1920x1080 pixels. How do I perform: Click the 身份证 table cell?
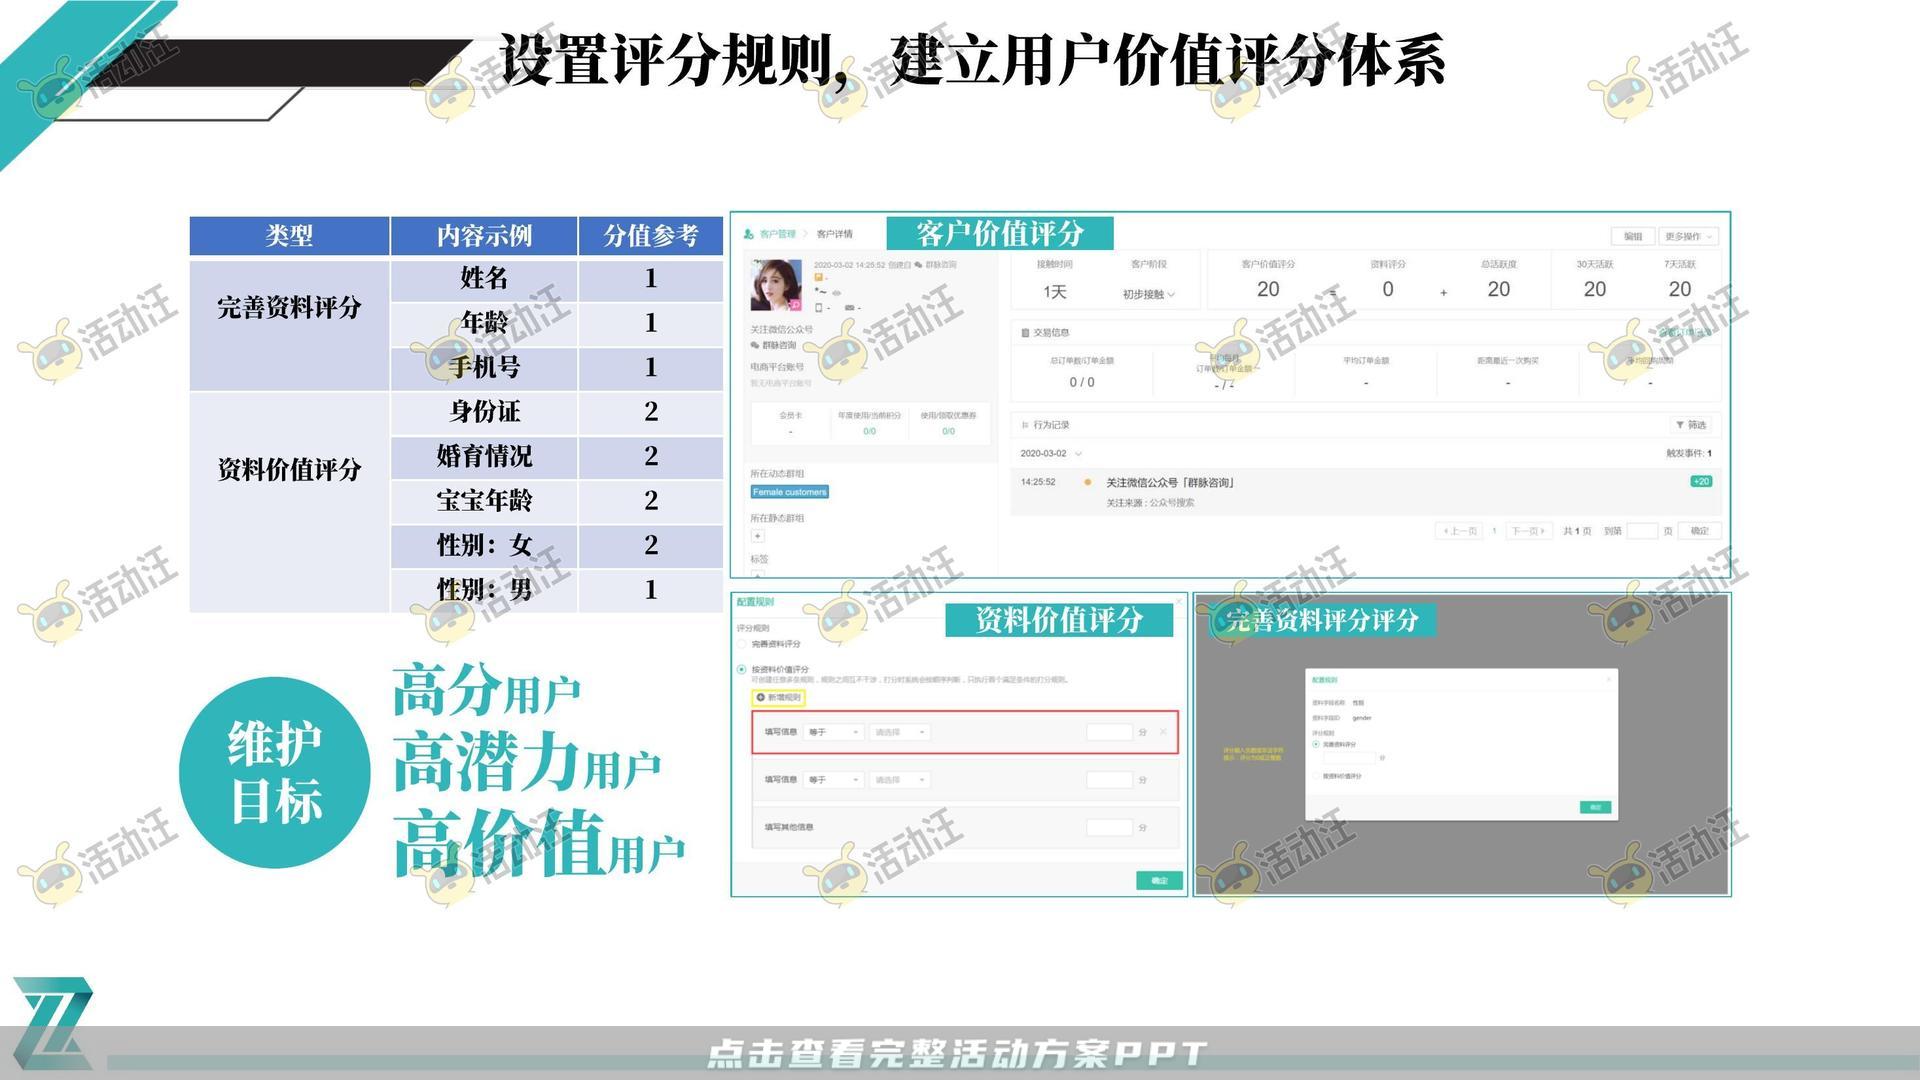pos(484,412)
